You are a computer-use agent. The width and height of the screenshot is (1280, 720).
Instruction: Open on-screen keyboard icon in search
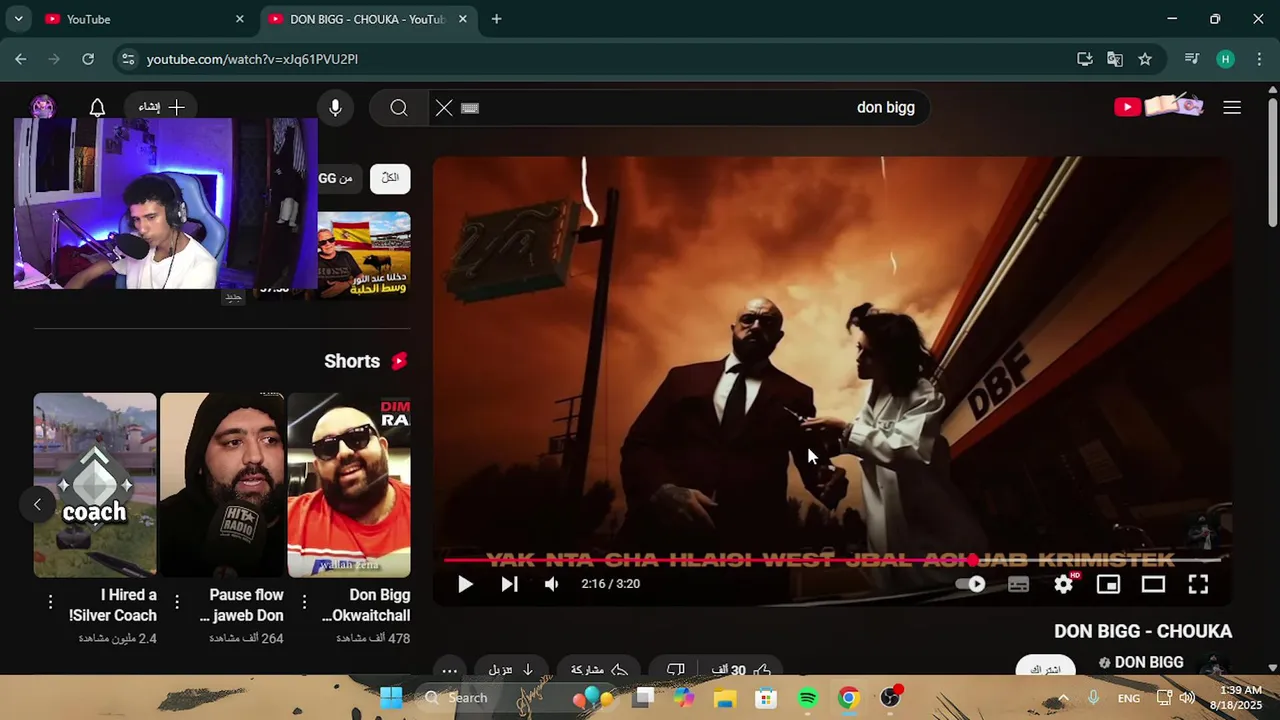click(470, 108)
